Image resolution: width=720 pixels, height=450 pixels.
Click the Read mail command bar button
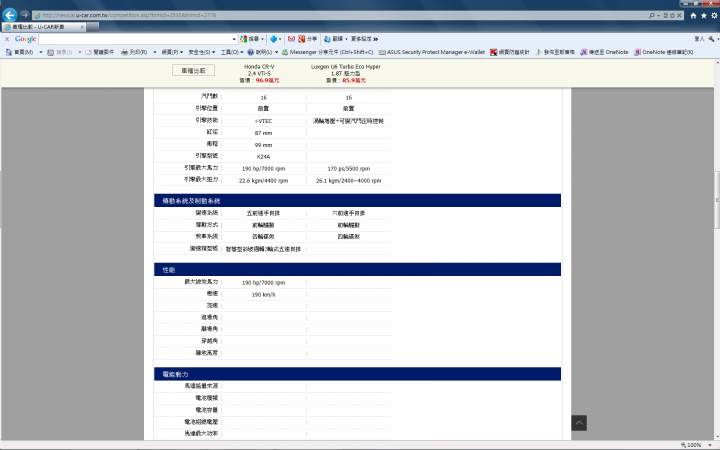(x=100, y=52)
